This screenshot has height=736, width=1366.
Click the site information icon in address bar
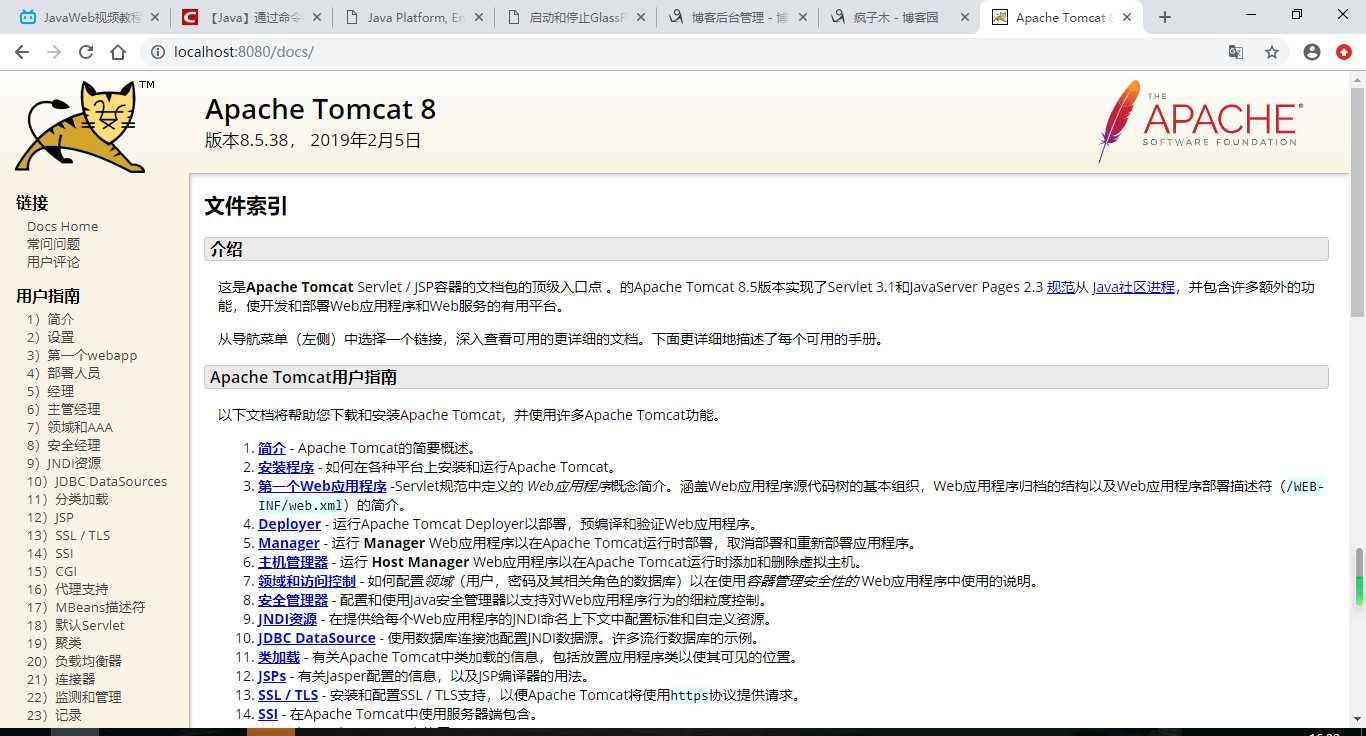pos(157,52)
